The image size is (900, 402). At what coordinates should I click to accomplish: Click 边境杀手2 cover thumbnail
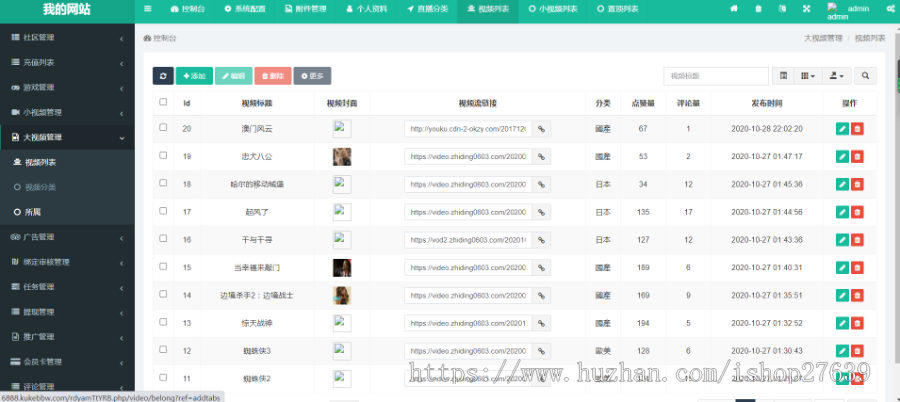pos(342,295)
